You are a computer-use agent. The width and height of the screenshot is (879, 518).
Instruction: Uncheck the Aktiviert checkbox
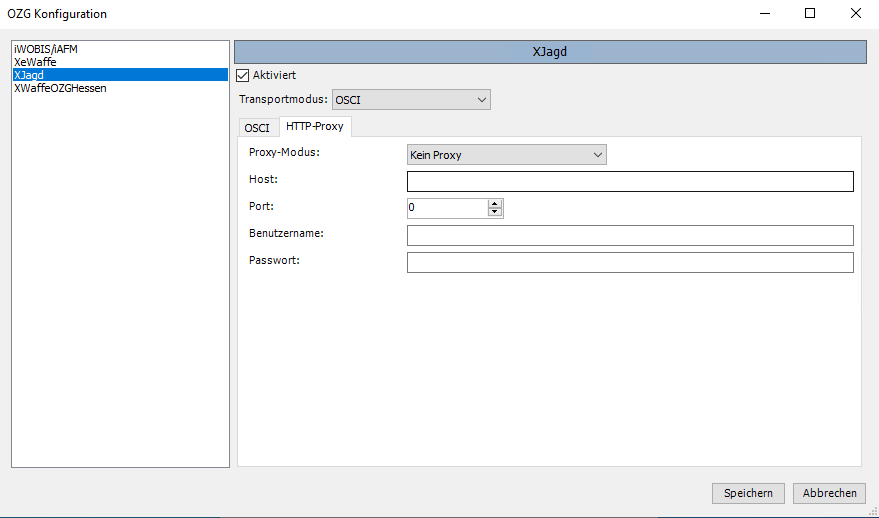242,75
